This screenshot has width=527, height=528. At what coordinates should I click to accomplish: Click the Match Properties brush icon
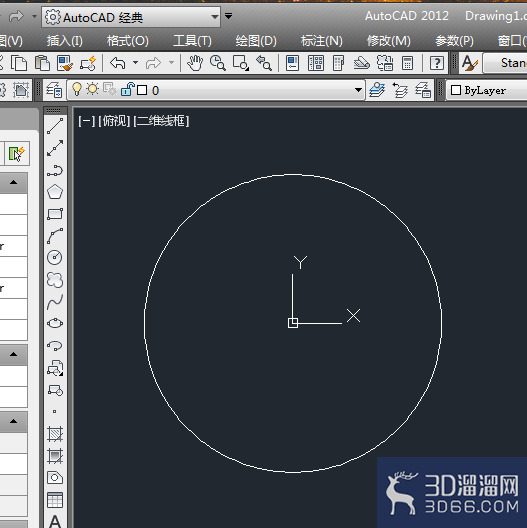click(x=65, y=63)
